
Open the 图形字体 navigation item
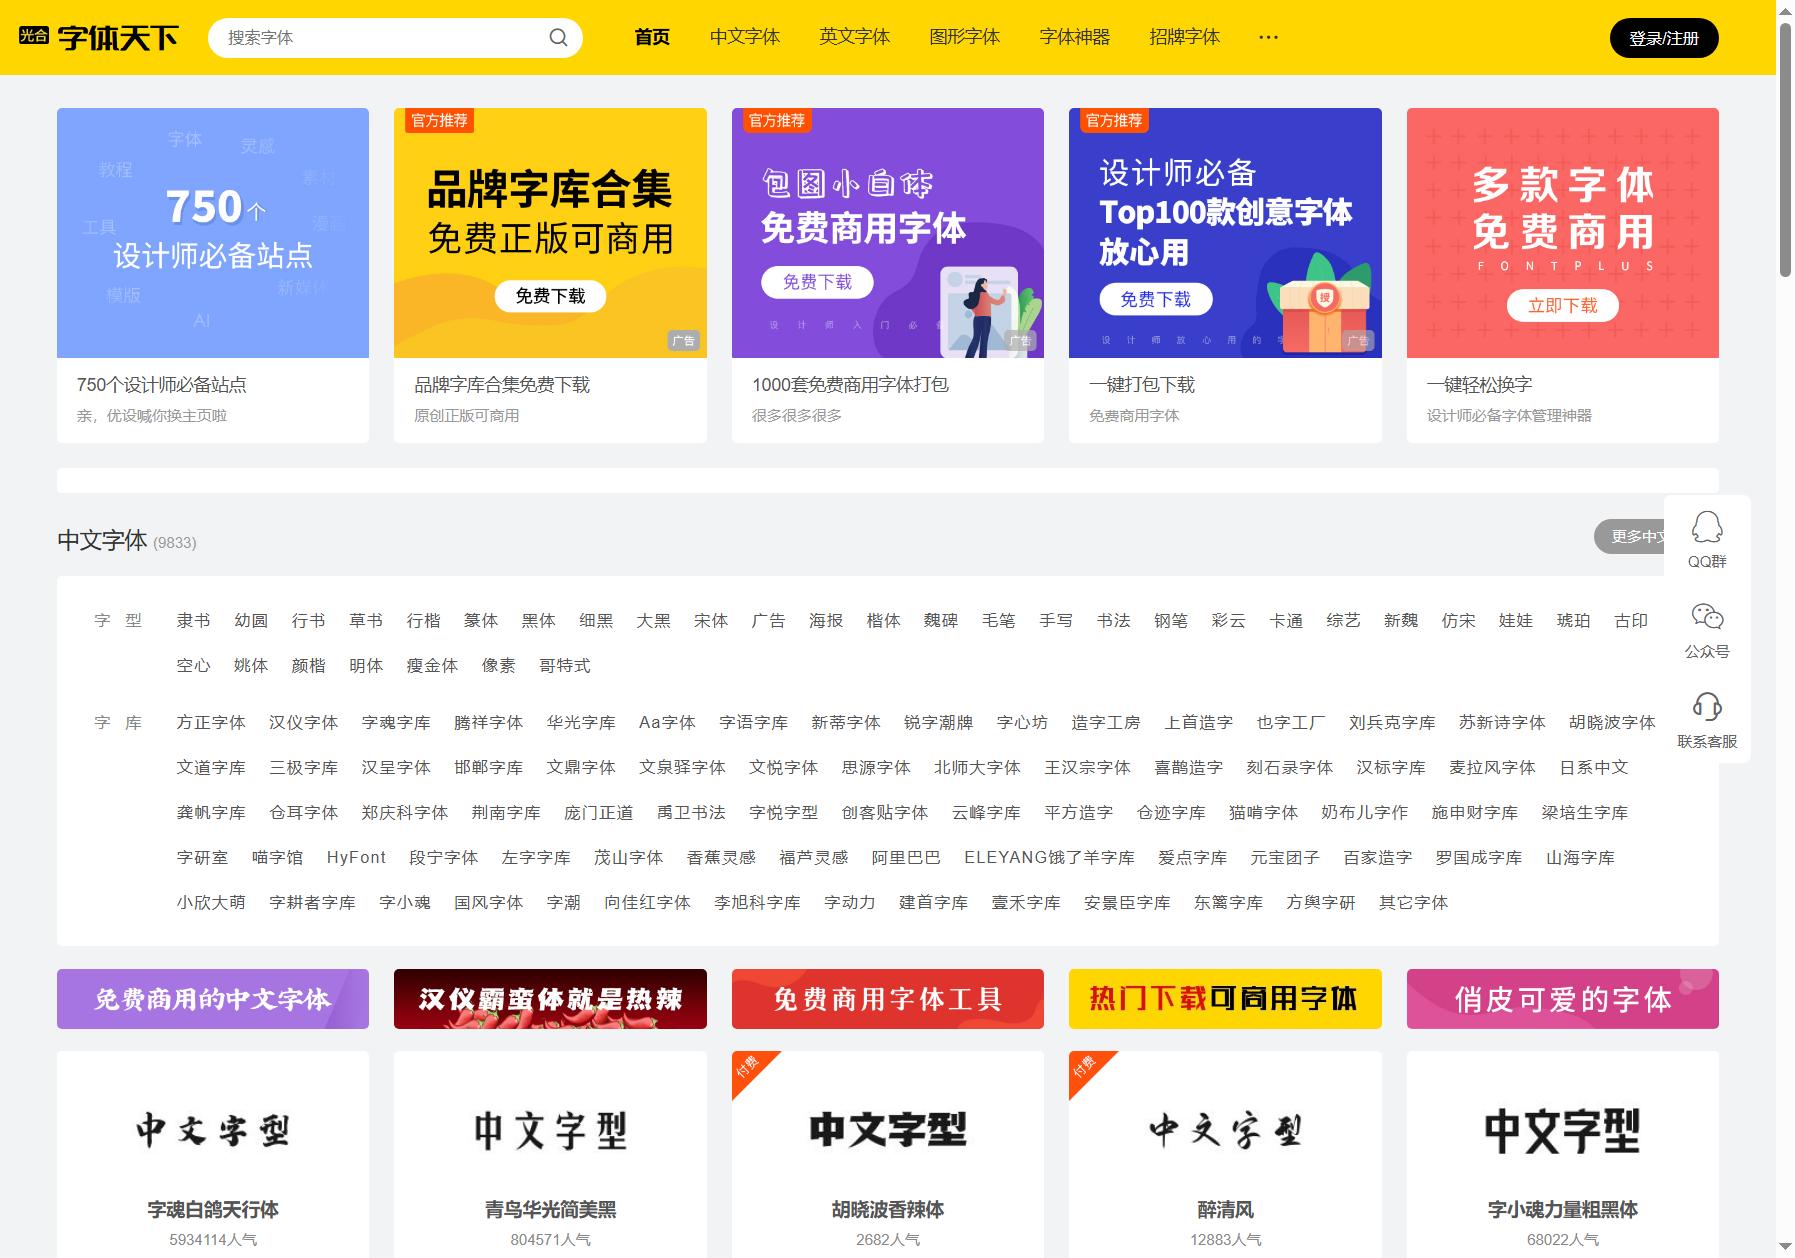965,37
